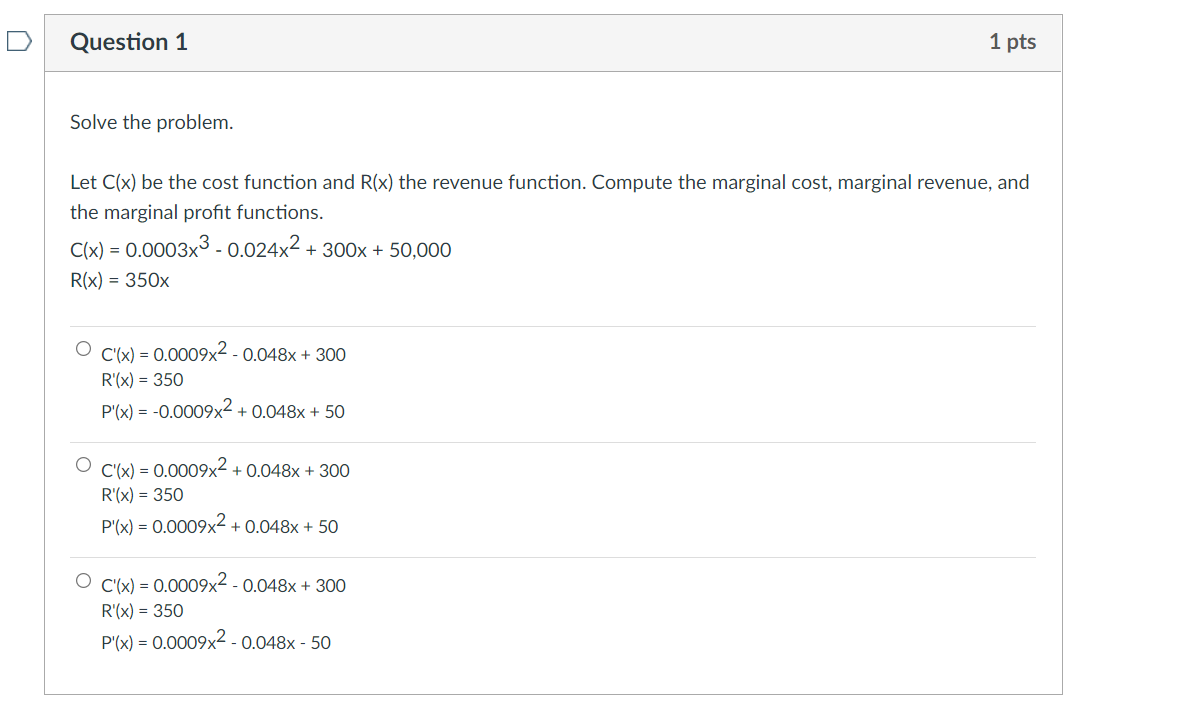Screen dimensions: 1179x720
Task: Click the Question 1 header
Action: tap(128, 42)
